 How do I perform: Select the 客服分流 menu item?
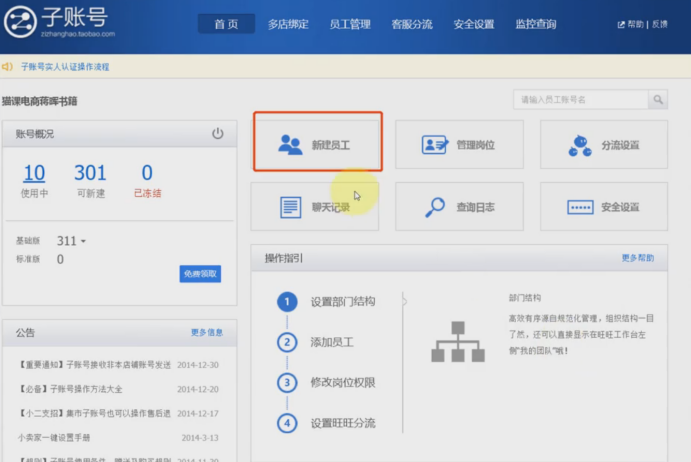click(x=412, y=24)
